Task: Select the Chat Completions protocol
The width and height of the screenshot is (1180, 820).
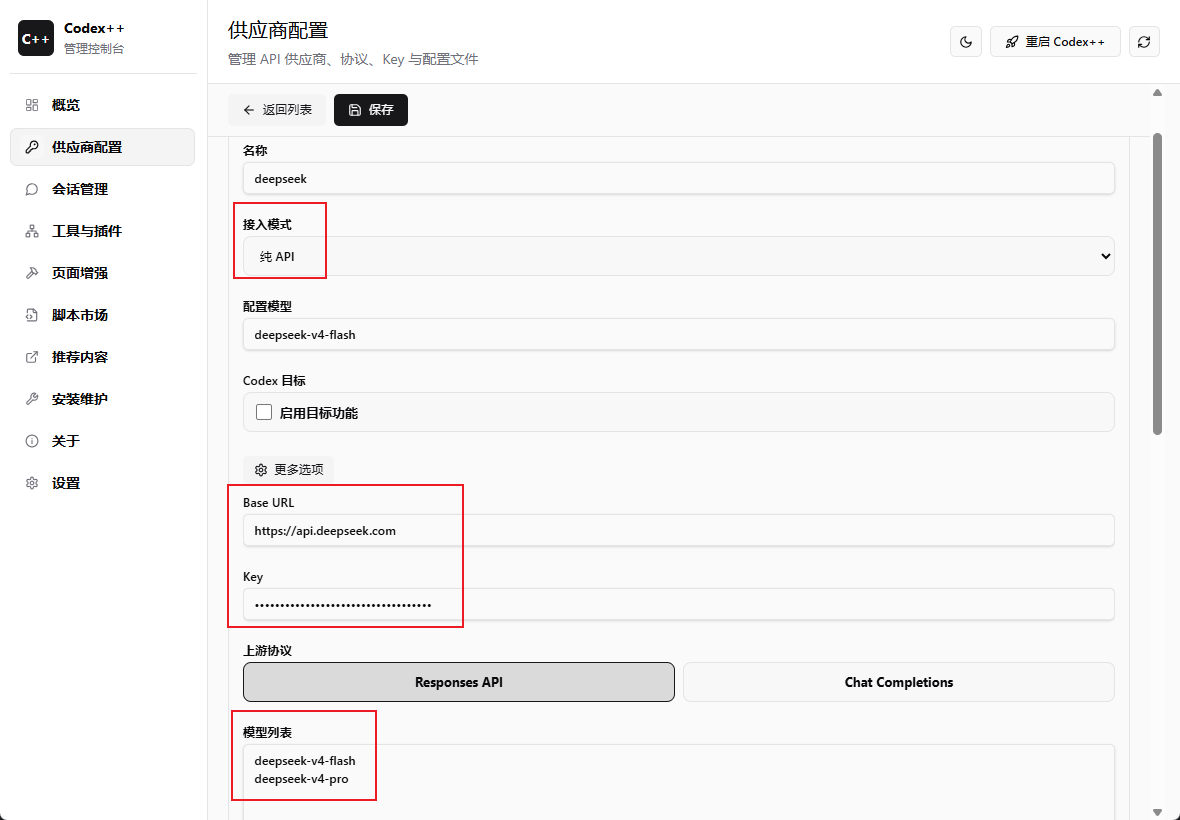Action: [899, 682]
